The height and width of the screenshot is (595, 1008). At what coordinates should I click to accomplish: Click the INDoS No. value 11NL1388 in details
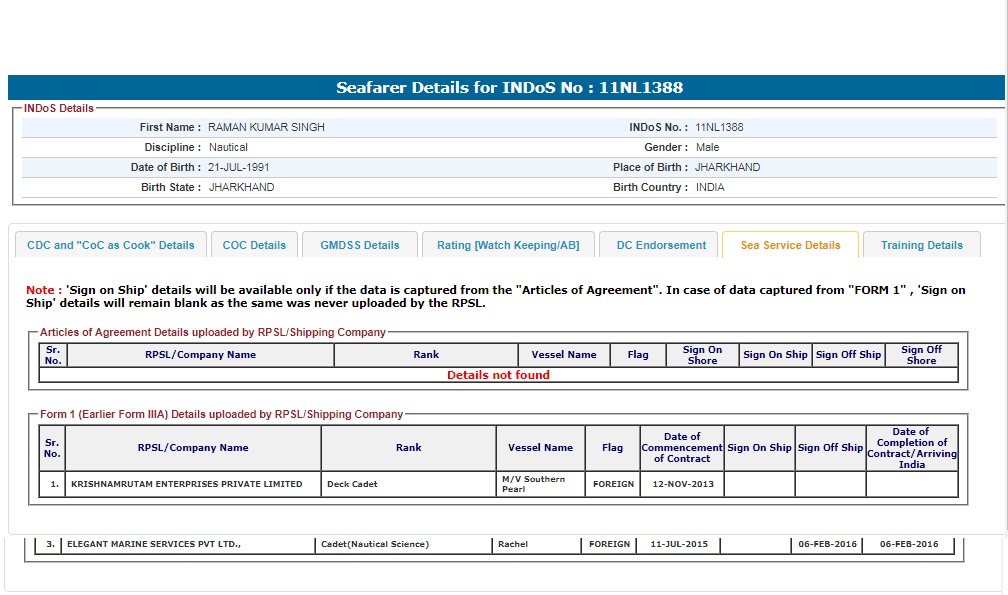719,128
